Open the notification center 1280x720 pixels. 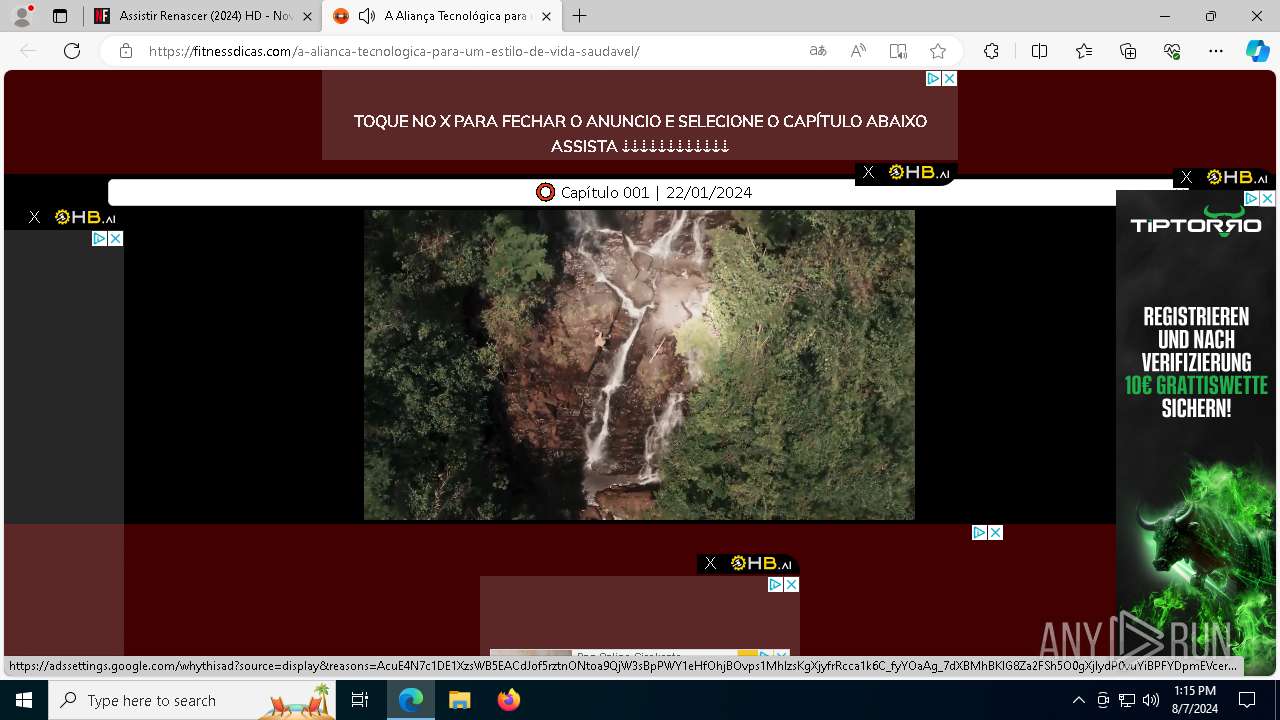1247,700
